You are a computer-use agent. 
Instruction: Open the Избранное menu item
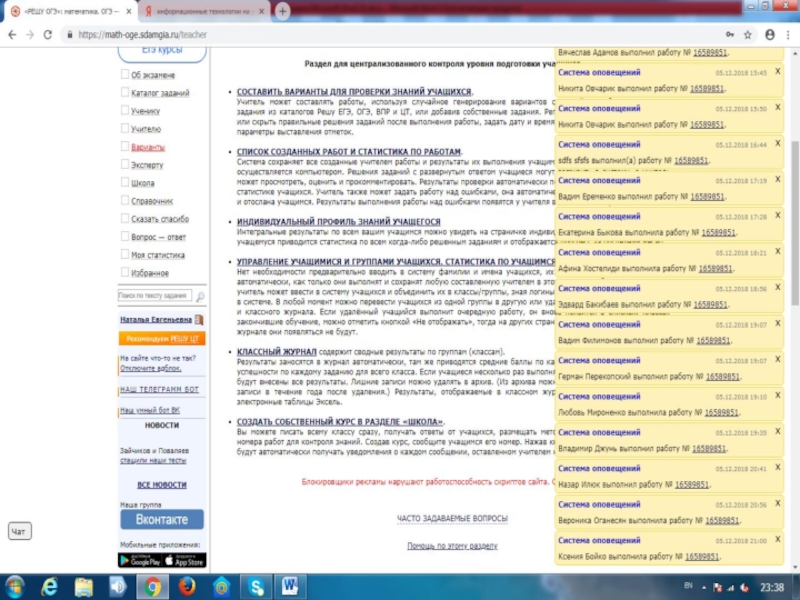149,273
